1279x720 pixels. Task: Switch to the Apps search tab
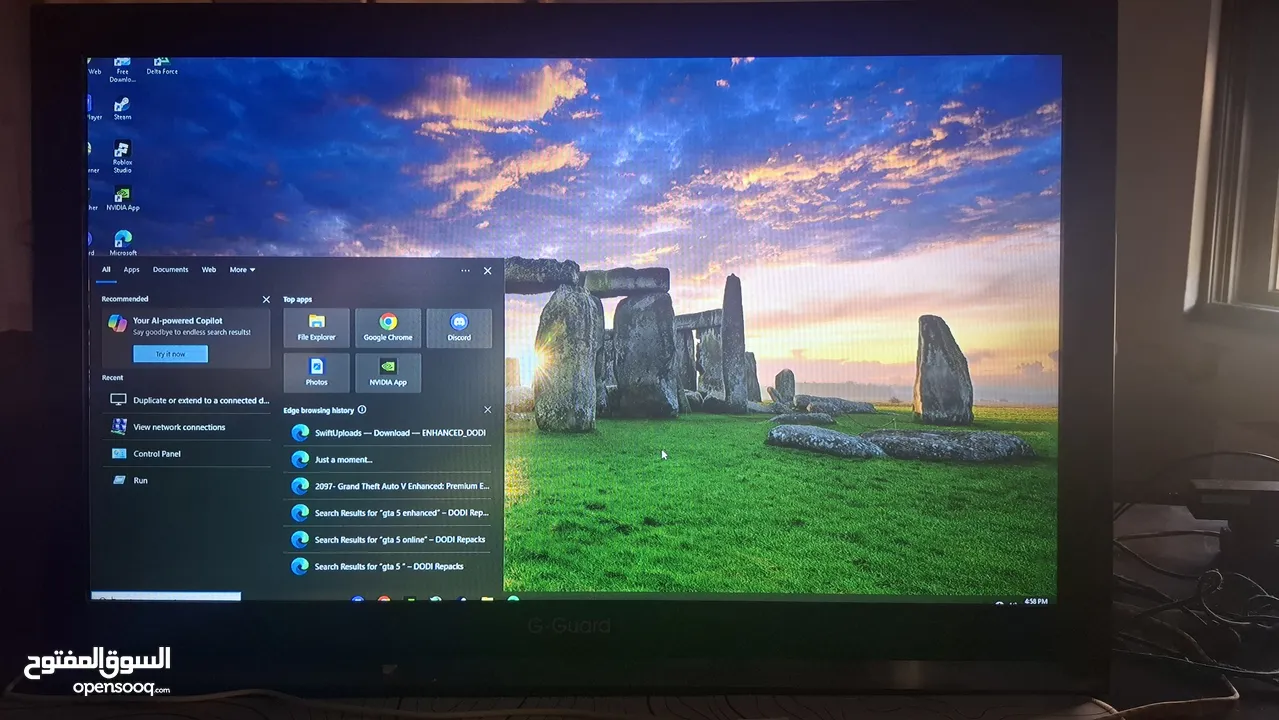pyautogui.click(x=131, y=270)
